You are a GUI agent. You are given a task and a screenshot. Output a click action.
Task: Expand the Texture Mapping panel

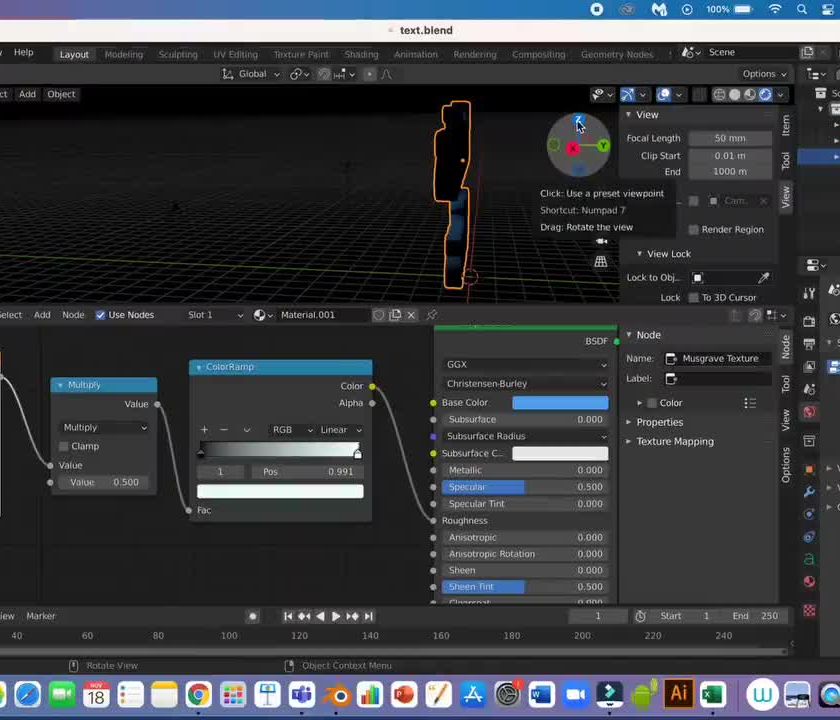point(675,441)
